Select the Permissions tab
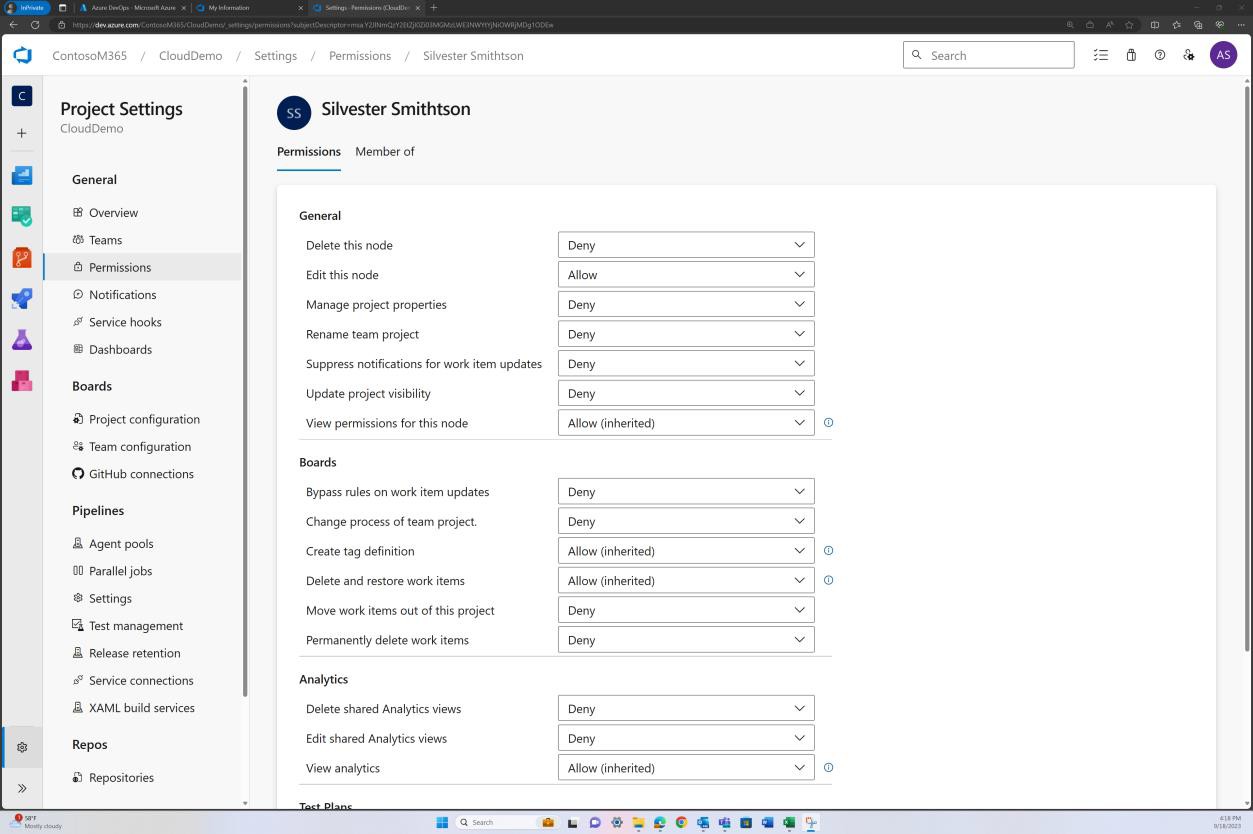Viewport: 1253px width, 834px height. coord(308,152)
